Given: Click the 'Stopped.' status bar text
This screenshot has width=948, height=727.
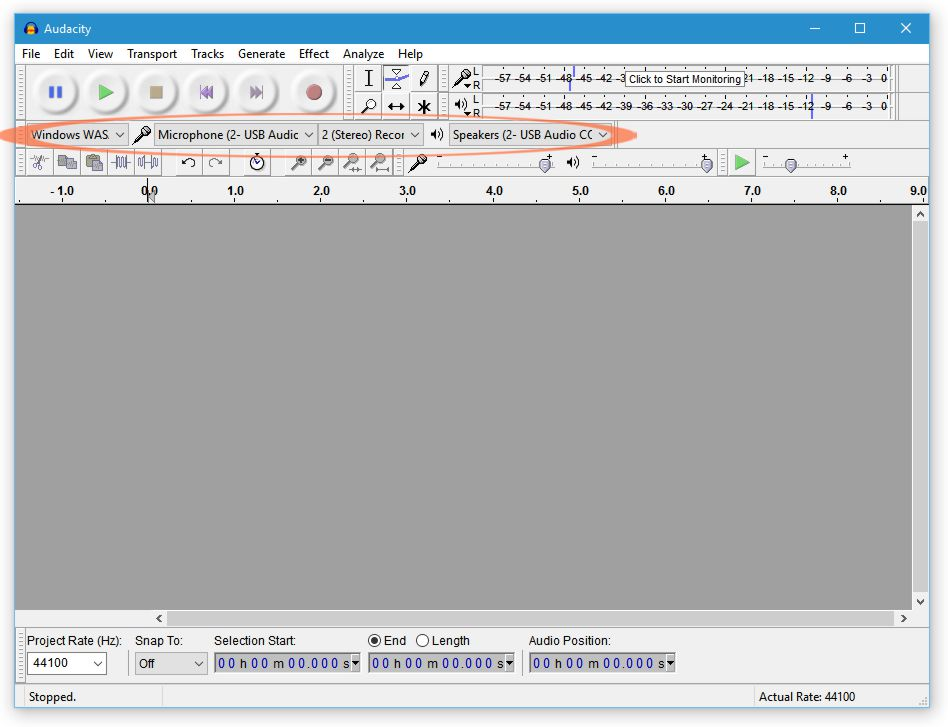Looking at the screenshot, I should (x=52, y=697).
